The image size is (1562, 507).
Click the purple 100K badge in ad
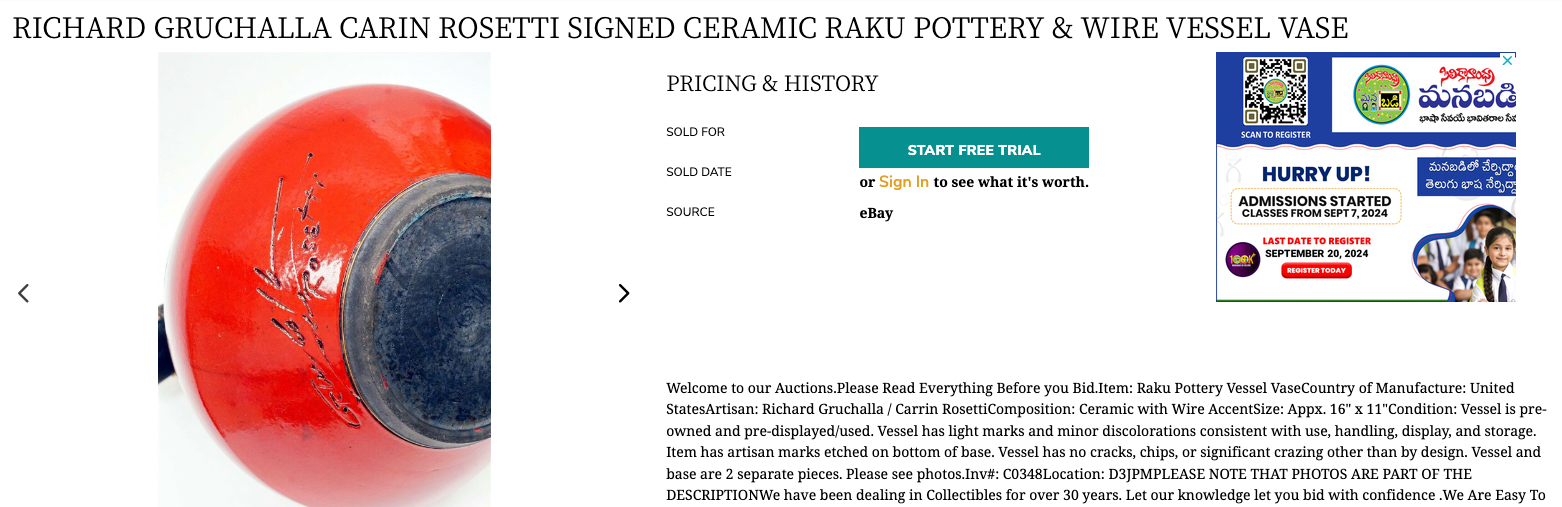coord(1242,260)
